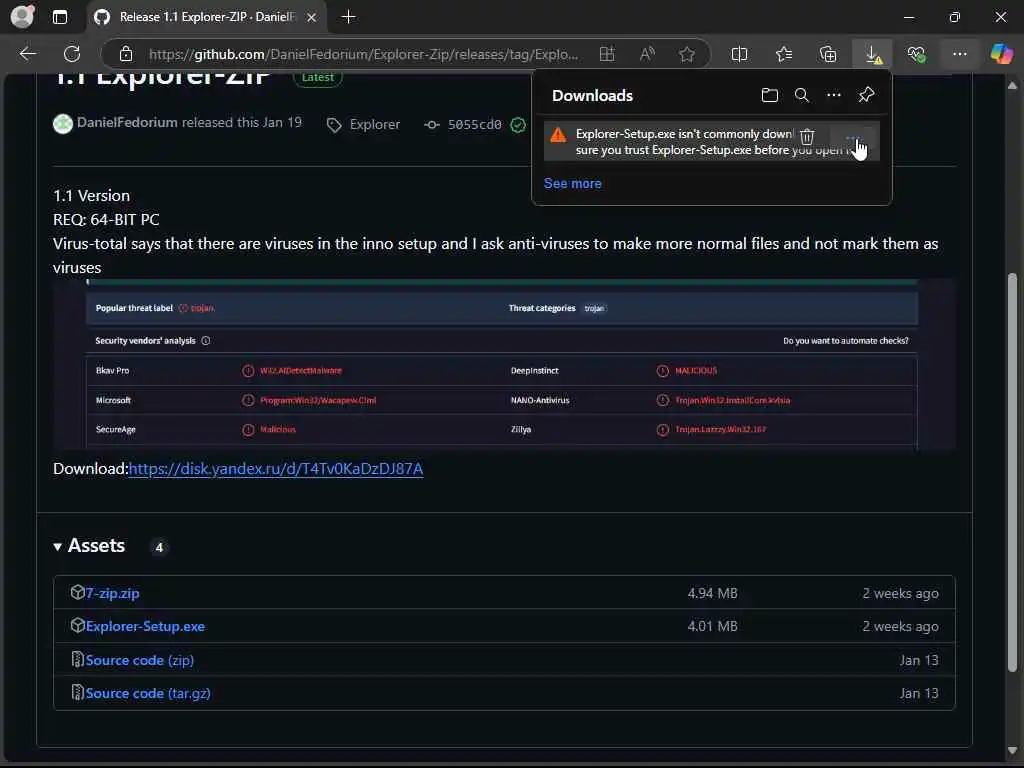
Task: Open commit 5055cd0
Action: pyautogui.click(x=474, y=124)
